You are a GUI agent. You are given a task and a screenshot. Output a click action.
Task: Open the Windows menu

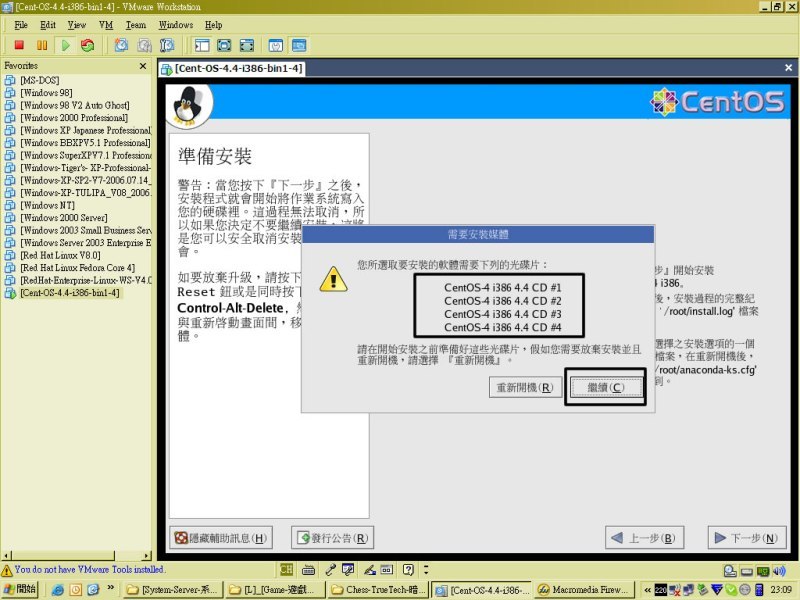tap(176, 25)
